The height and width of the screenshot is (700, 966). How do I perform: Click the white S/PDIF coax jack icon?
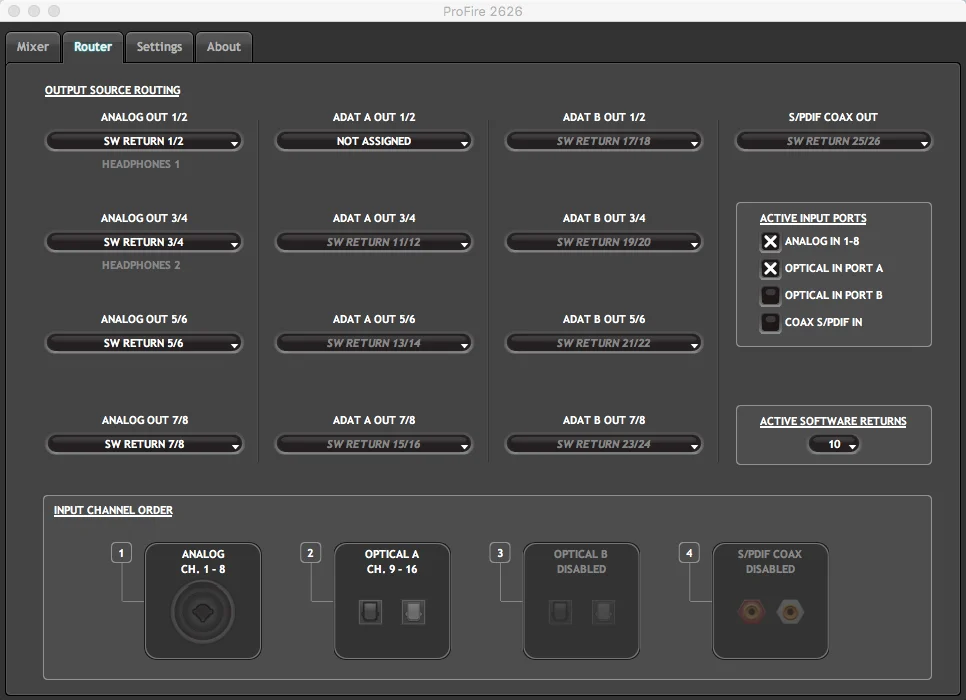[790, 612]
